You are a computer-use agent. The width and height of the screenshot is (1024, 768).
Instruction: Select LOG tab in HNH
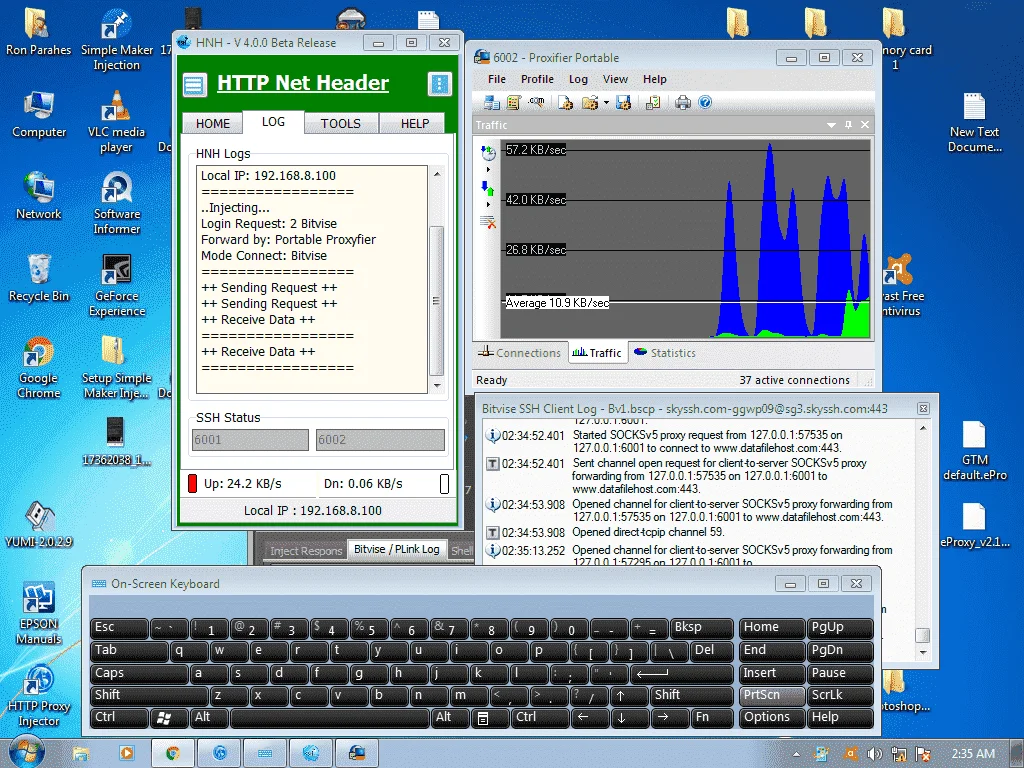point(273,121)
